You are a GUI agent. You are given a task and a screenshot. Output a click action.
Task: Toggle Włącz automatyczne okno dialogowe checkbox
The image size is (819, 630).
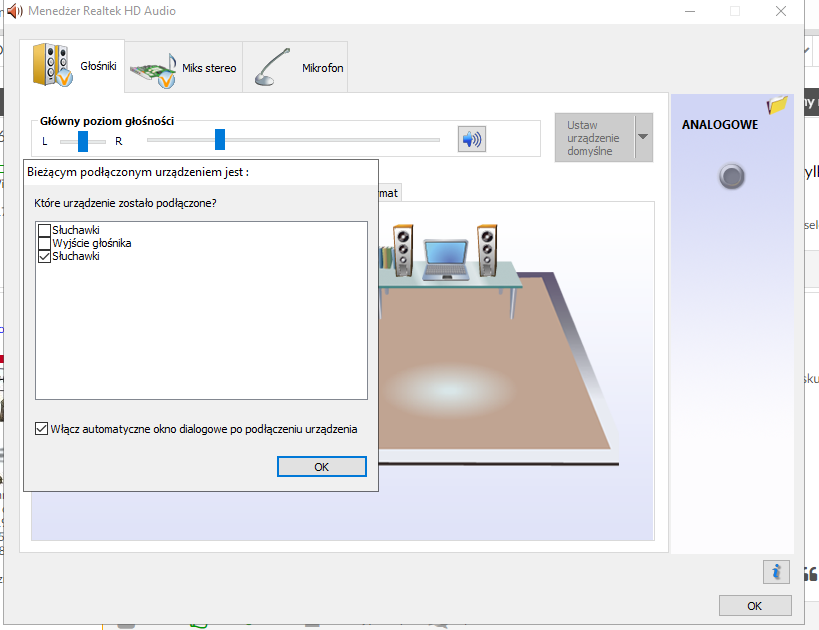(41, 429)
